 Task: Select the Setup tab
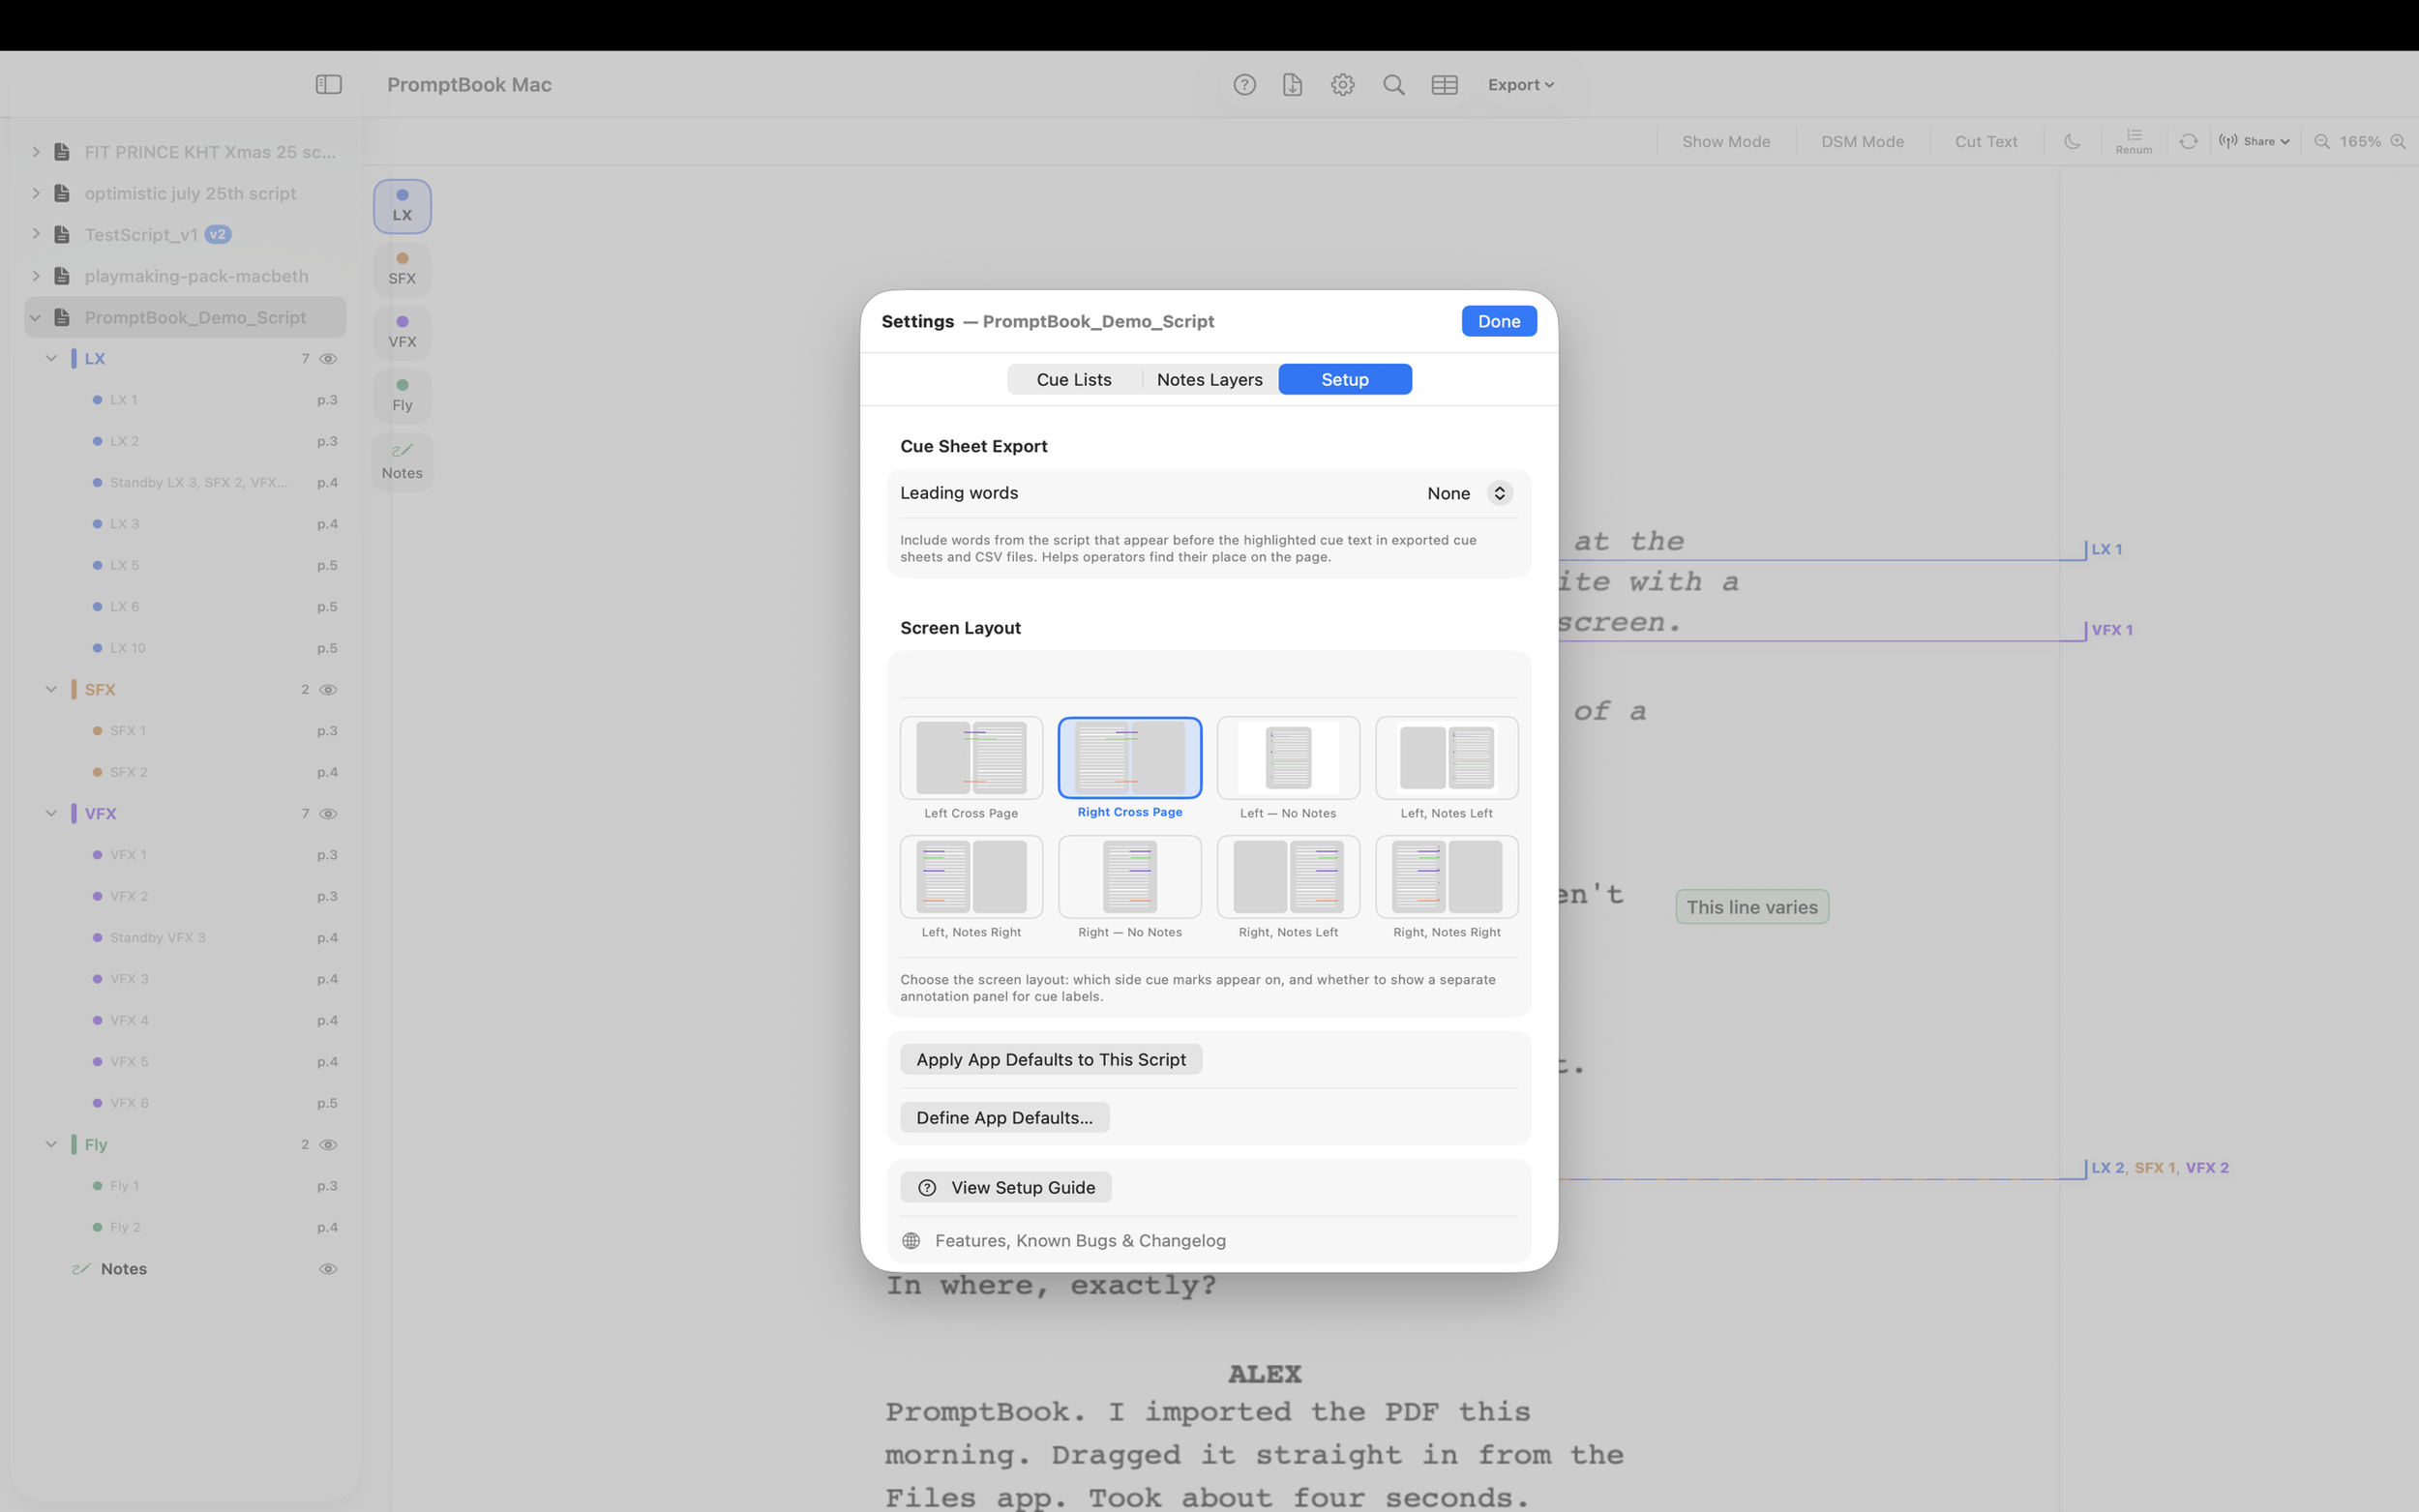click(1344, 380)
